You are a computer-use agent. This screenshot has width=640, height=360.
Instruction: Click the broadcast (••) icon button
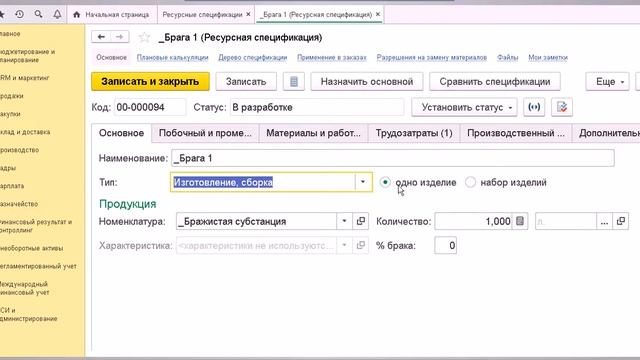534,107
